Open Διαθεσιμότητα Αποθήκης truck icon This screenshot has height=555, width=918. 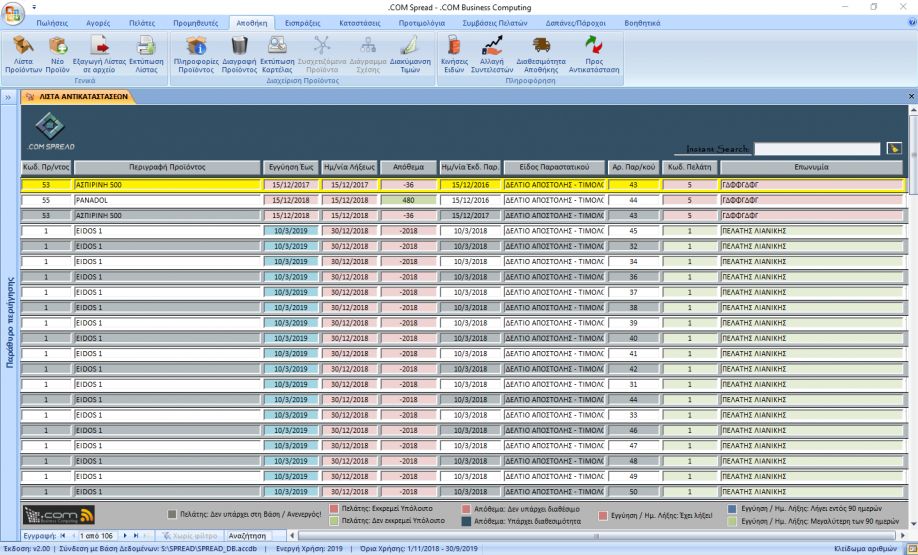(541, 54)
